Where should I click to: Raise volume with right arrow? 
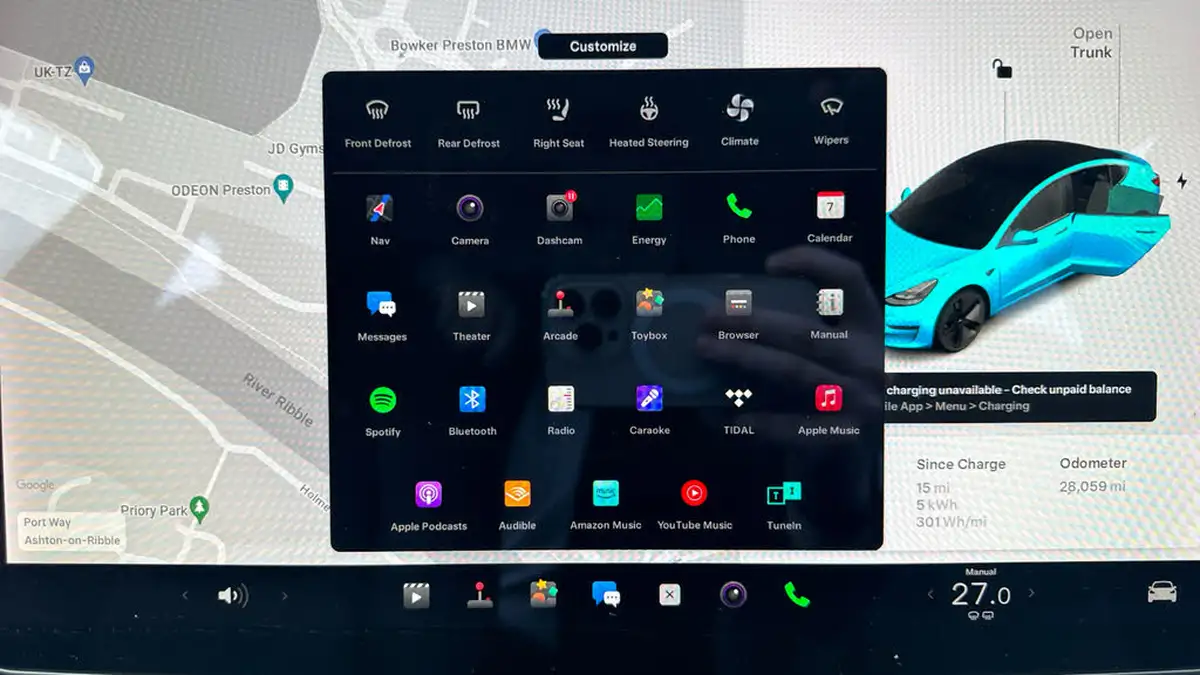click(284, 596)
